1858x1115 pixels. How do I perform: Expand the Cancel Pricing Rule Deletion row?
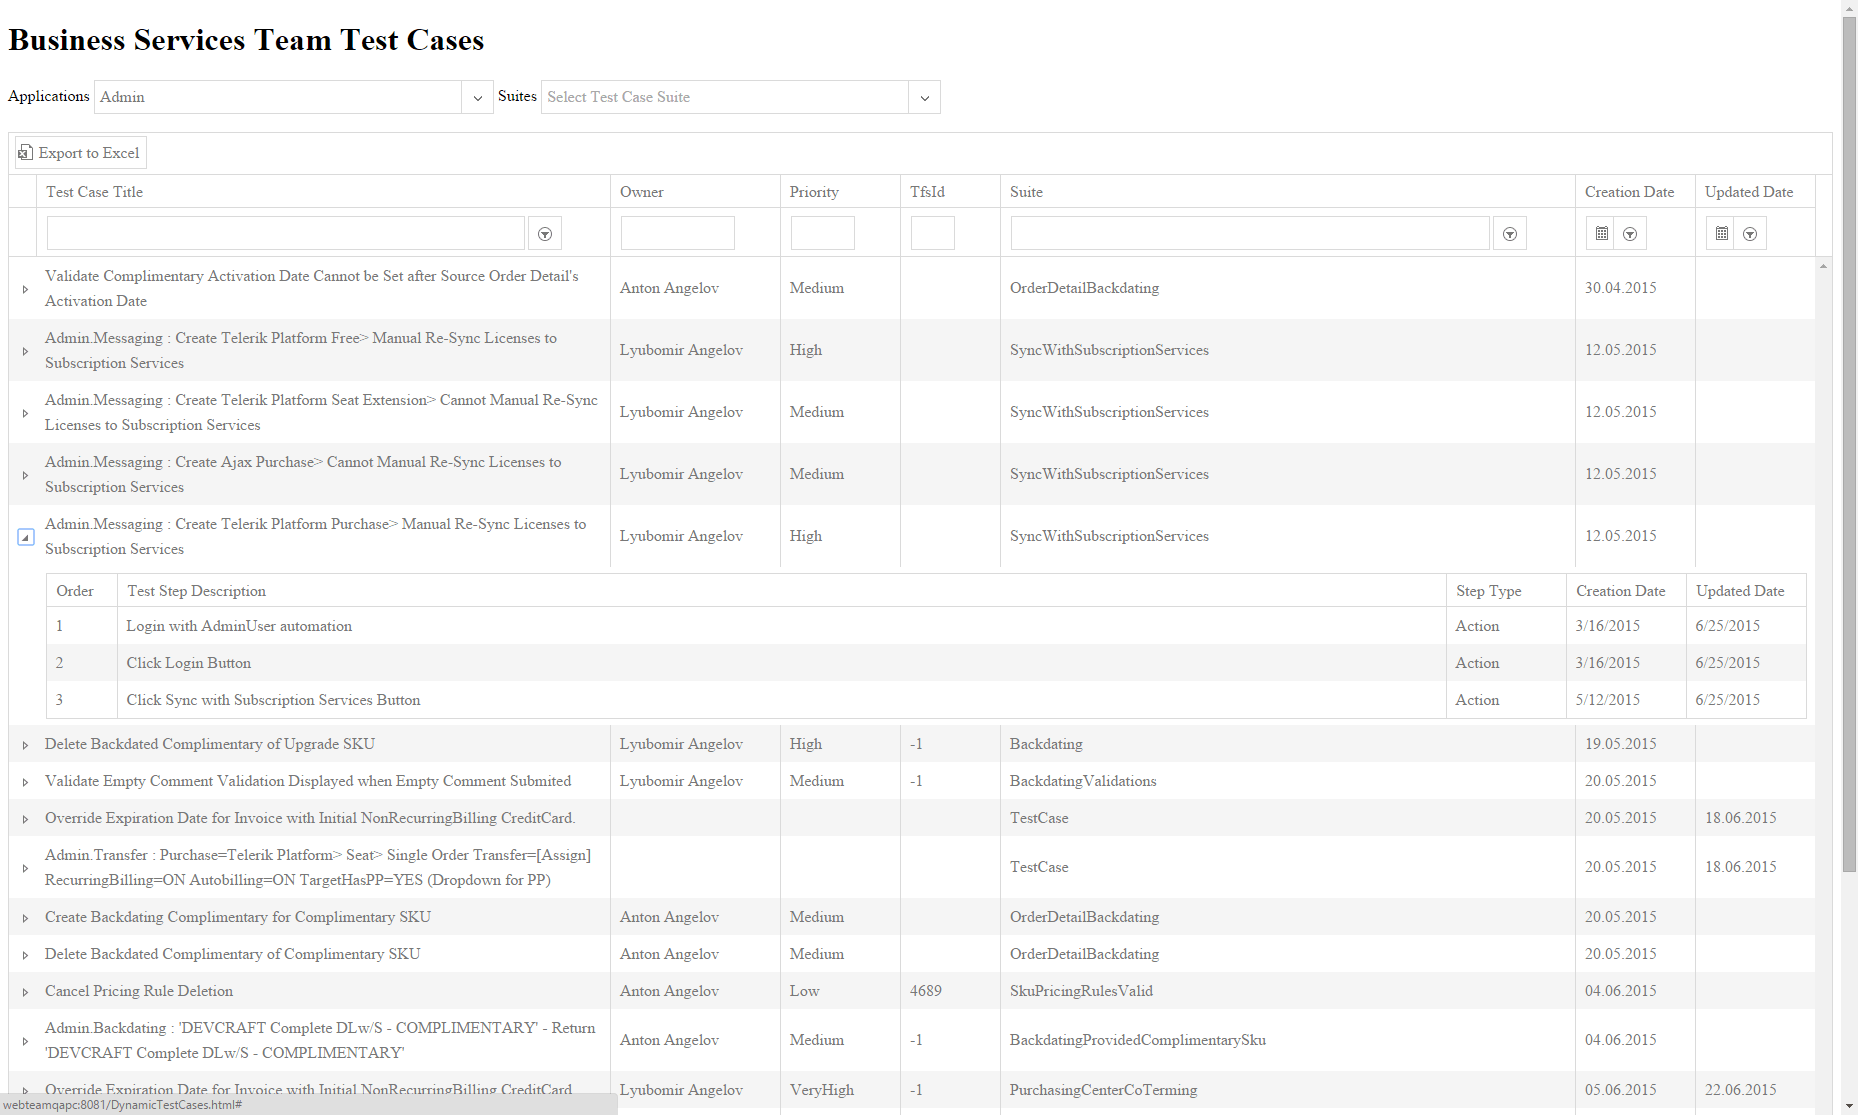25,992
